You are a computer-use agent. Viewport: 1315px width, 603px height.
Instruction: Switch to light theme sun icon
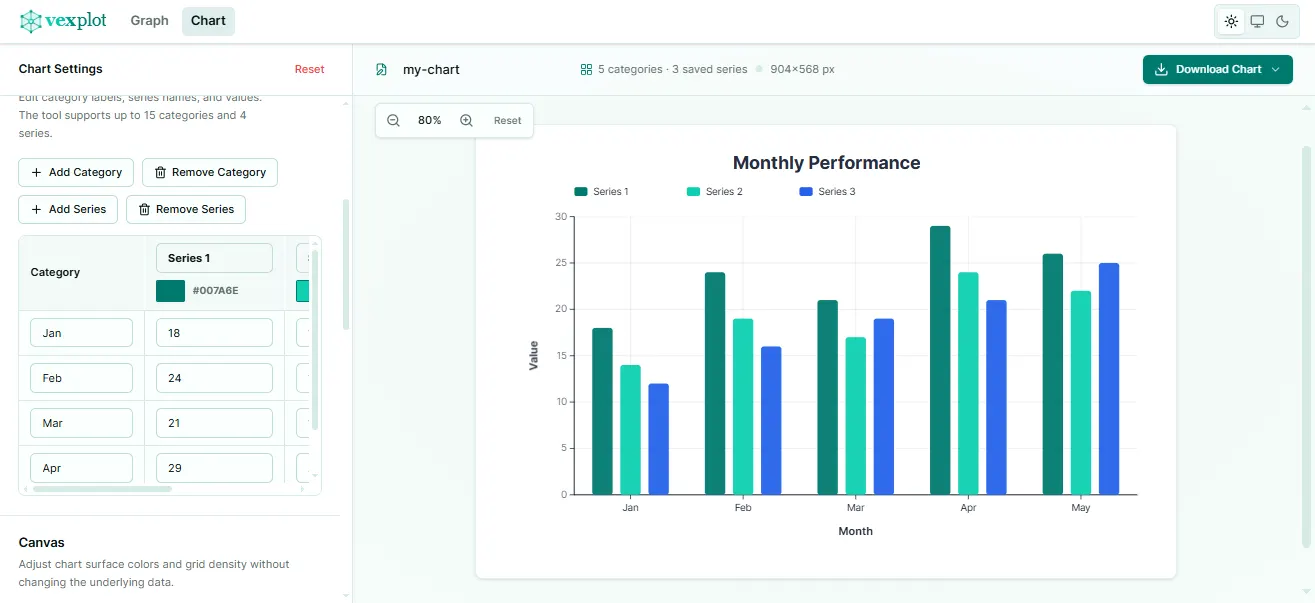coord(1231,21)
